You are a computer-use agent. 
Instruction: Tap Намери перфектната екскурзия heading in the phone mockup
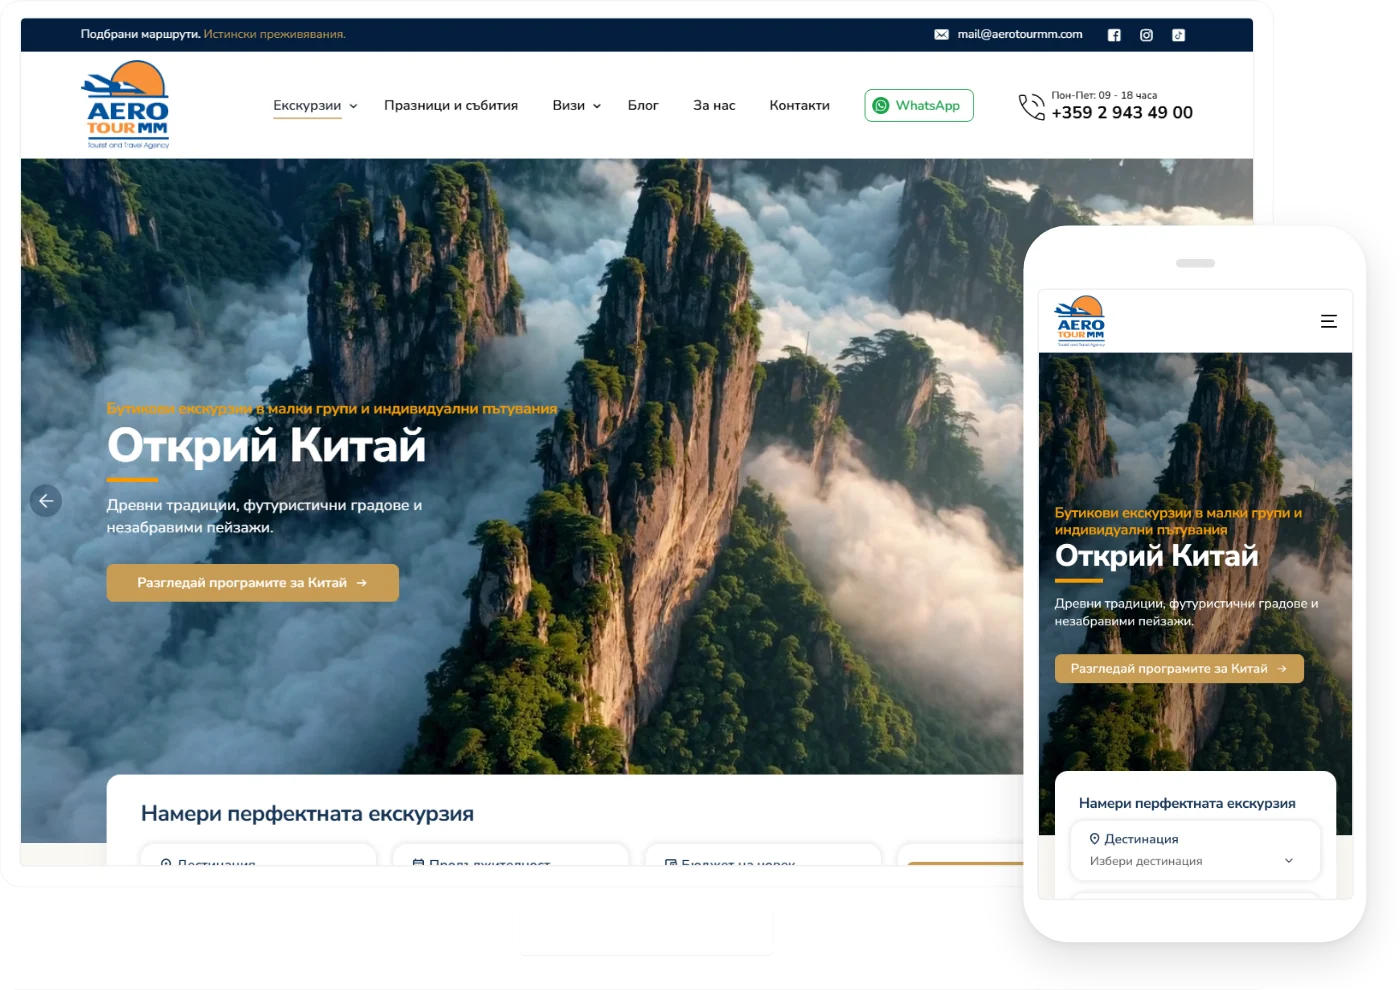[1187, 803]
